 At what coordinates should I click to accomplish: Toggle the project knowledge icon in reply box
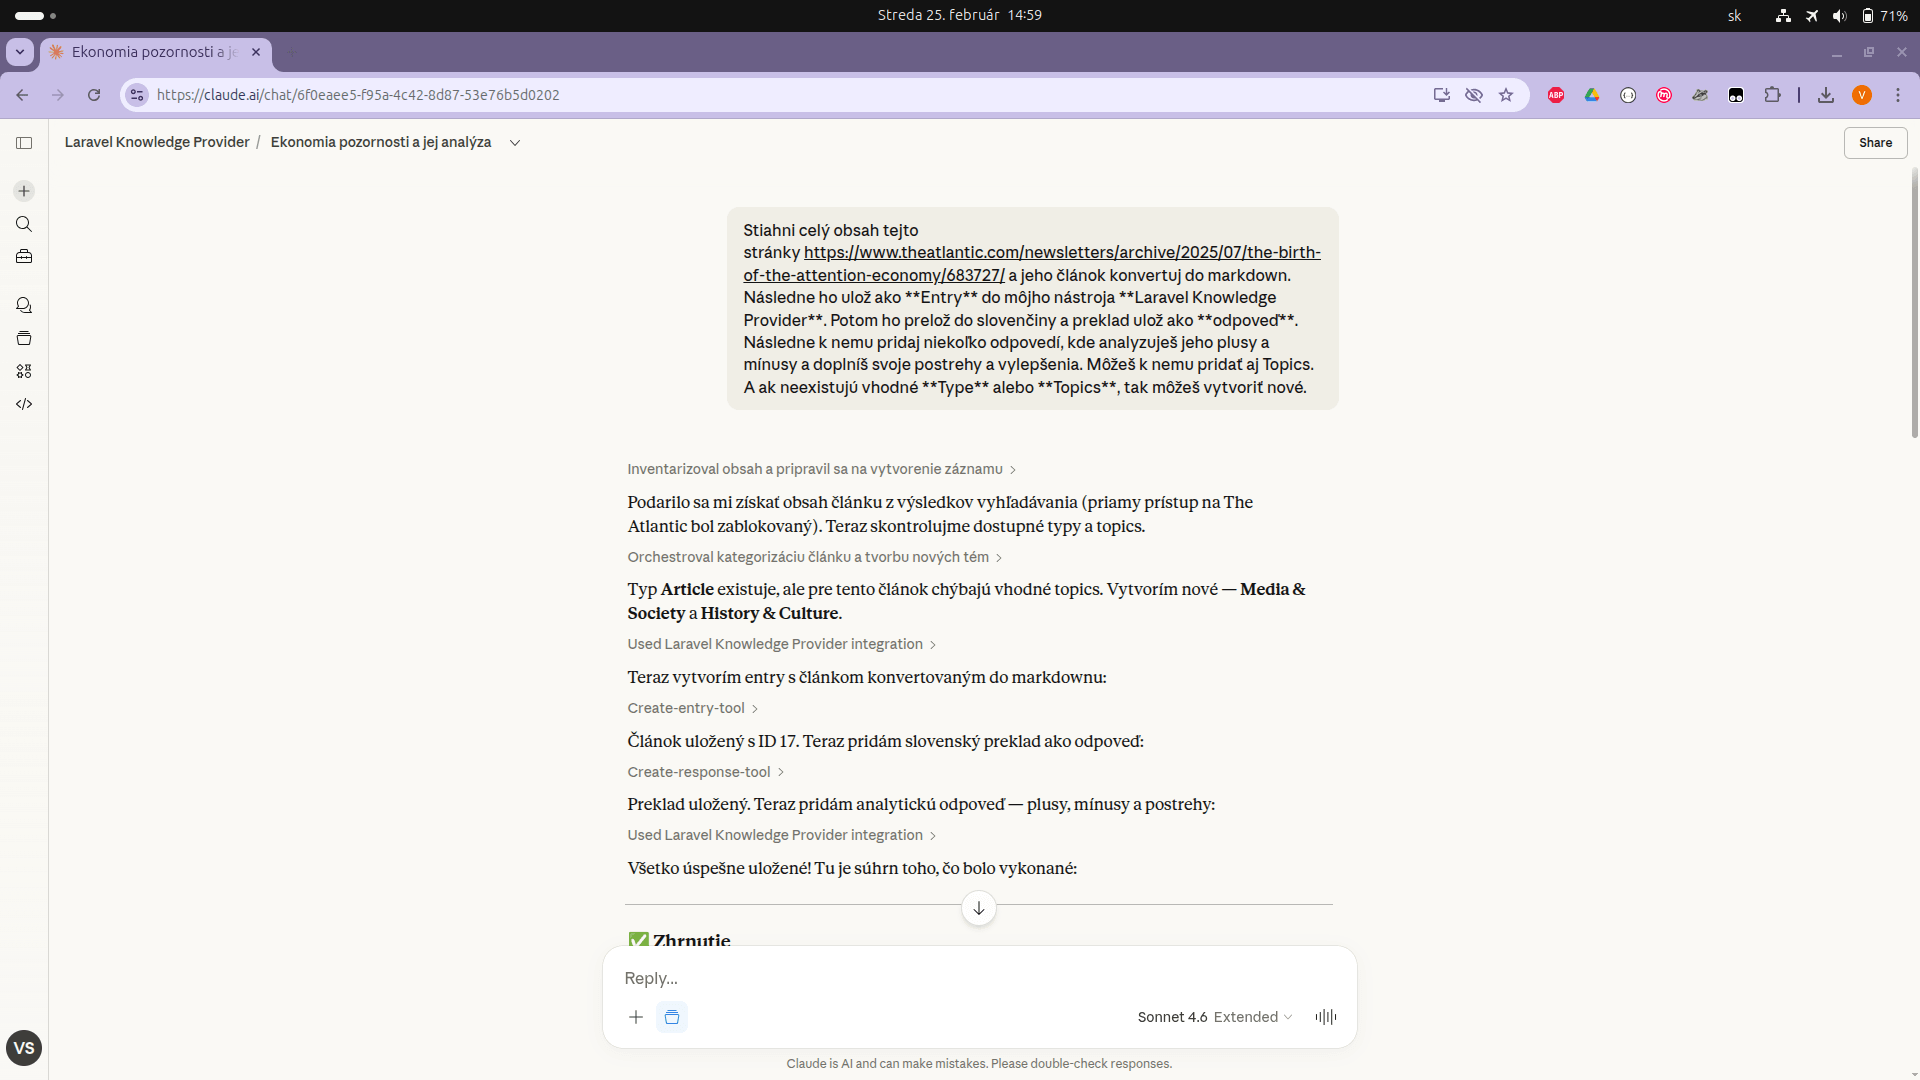click(x=672, y=1017)
